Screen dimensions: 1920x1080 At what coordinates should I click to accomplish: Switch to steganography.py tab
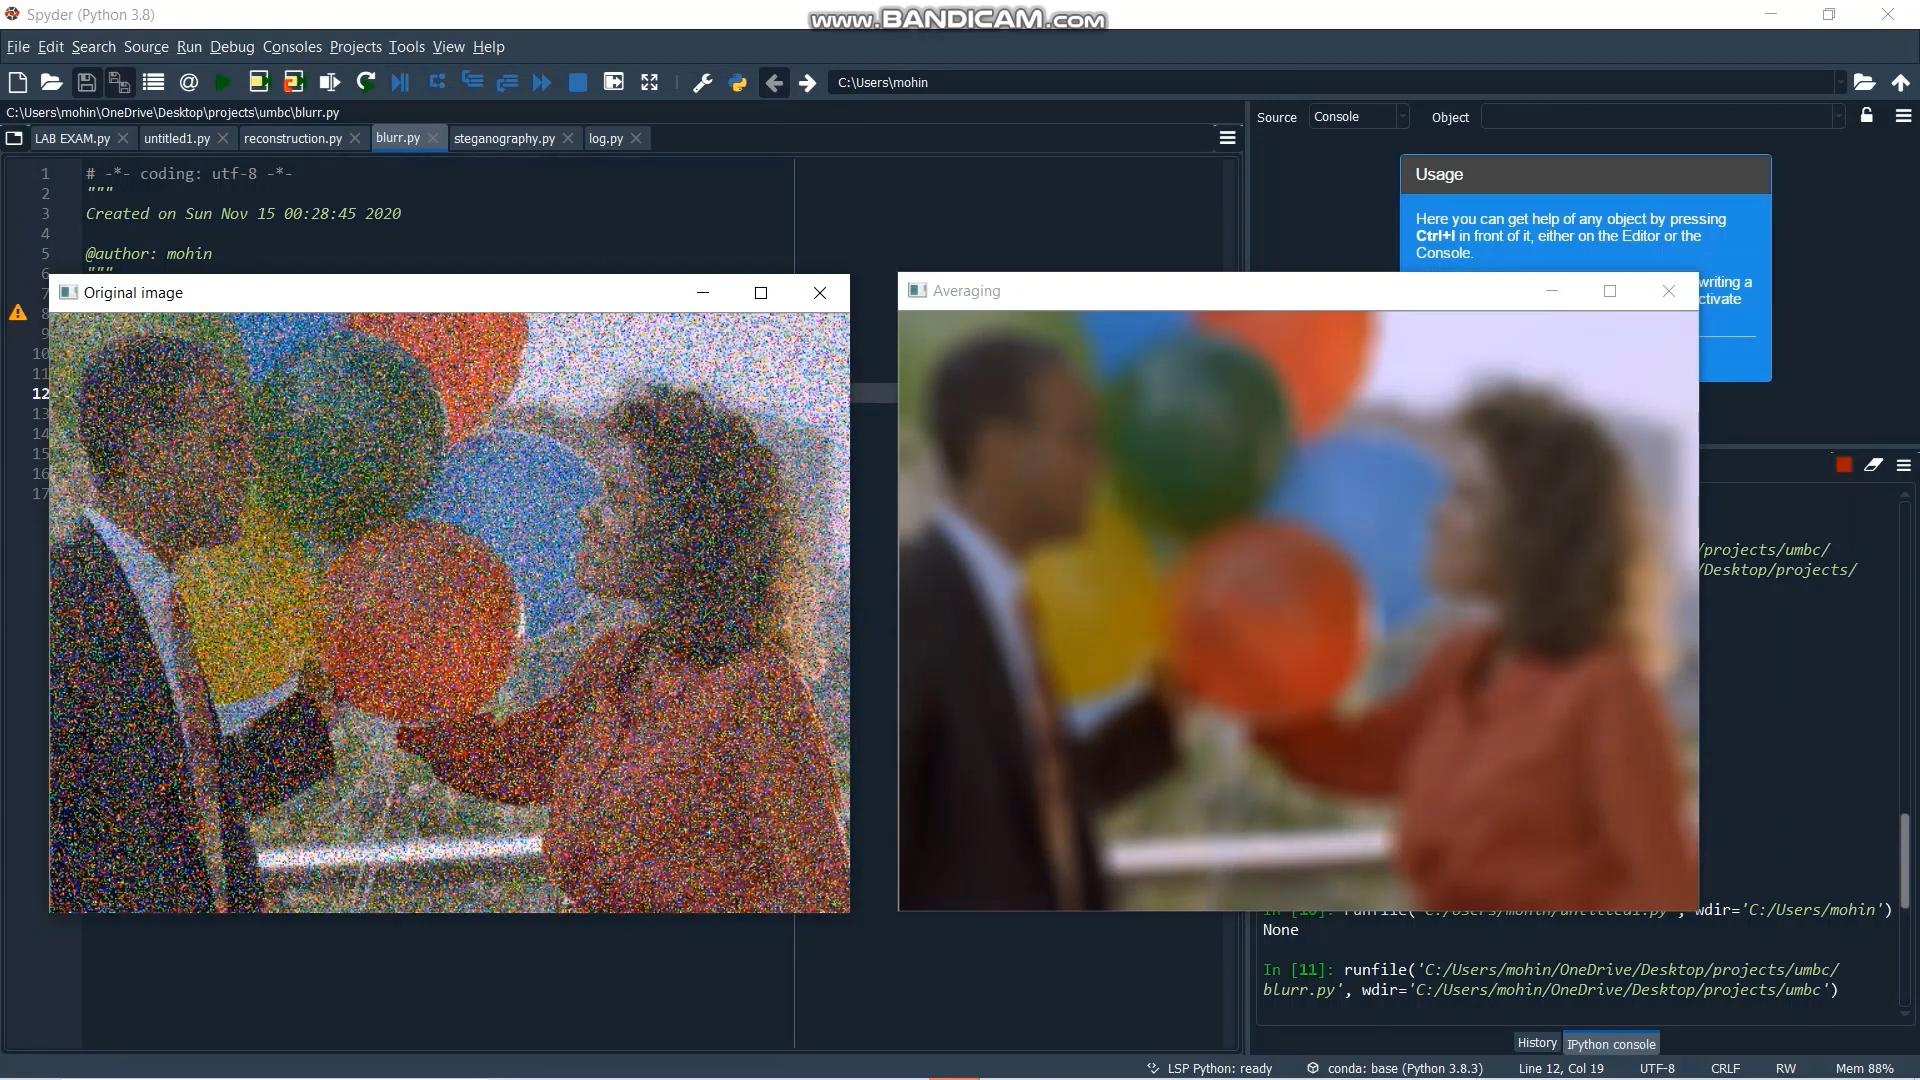click(x=504, y=139)
